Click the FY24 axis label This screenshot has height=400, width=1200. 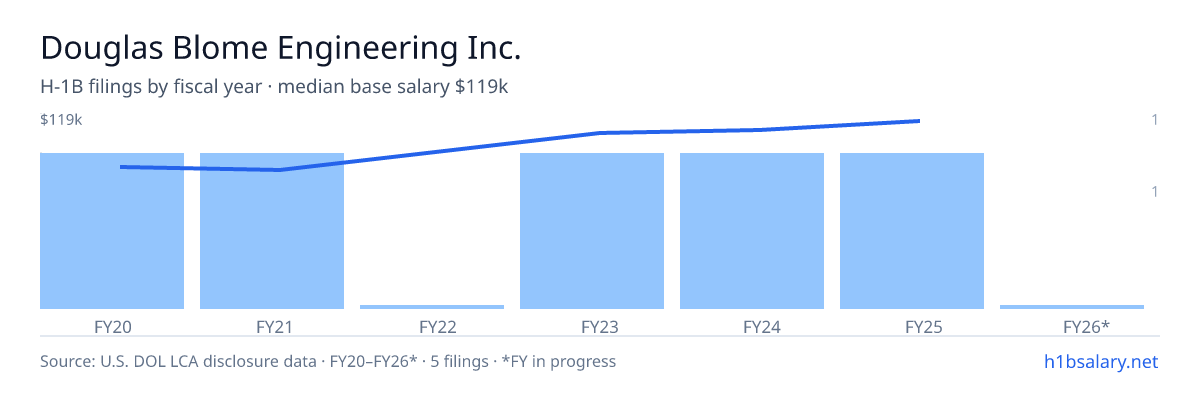pos(752,326)
